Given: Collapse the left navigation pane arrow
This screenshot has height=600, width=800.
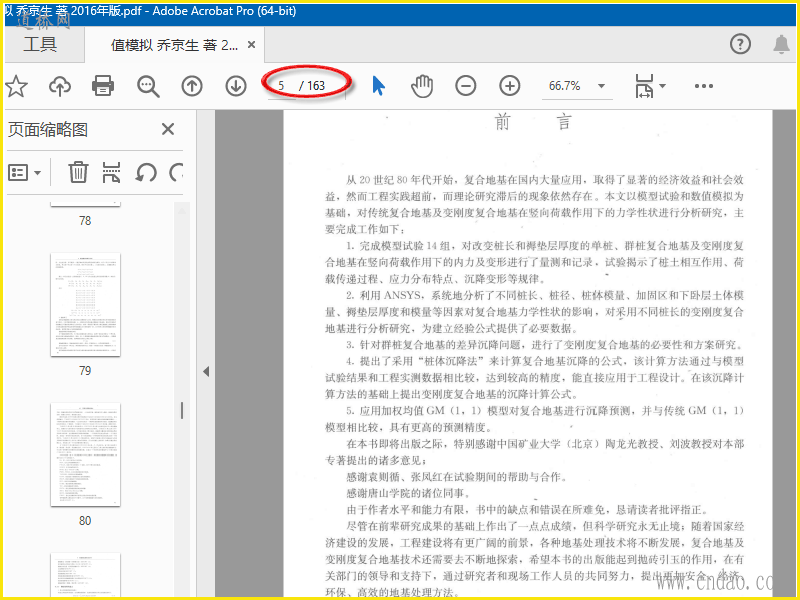Looking at the screenshot, I should click(206, 371).
